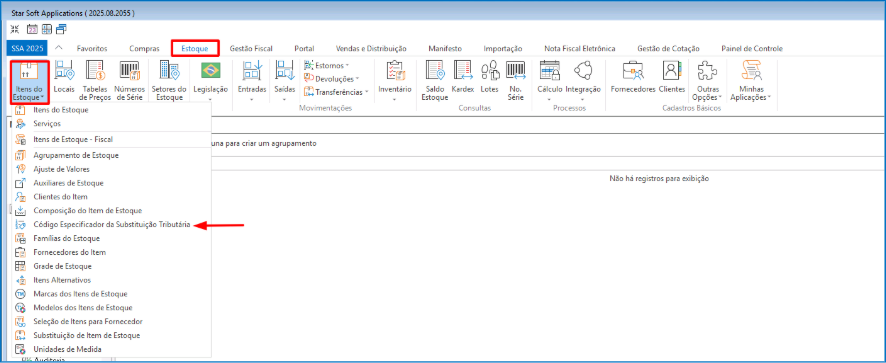This screenshot has height=363, width=886.
Task: Select Código Especificador da Substituição Tributária
Action: pos(112,224)
